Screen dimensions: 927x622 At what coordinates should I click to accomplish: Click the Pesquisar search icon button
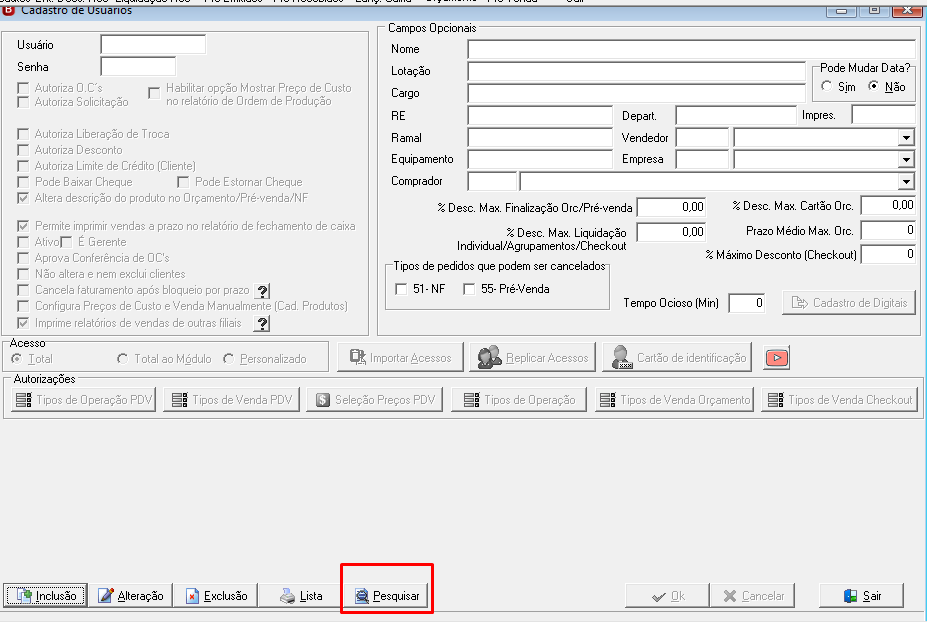(x=387, y=595)
